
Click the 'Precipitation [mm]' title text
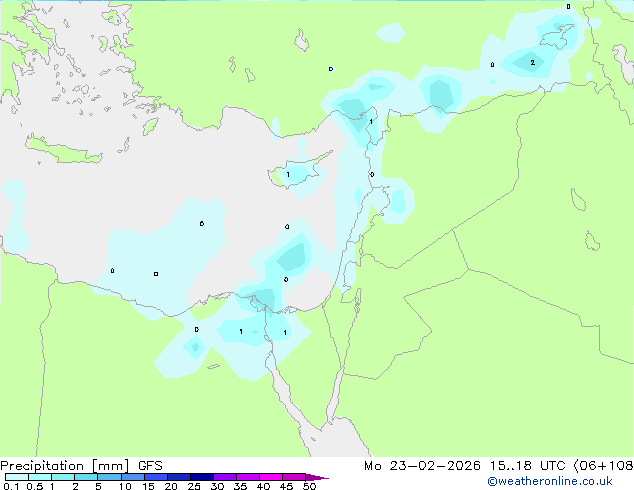tap(65, 466)
